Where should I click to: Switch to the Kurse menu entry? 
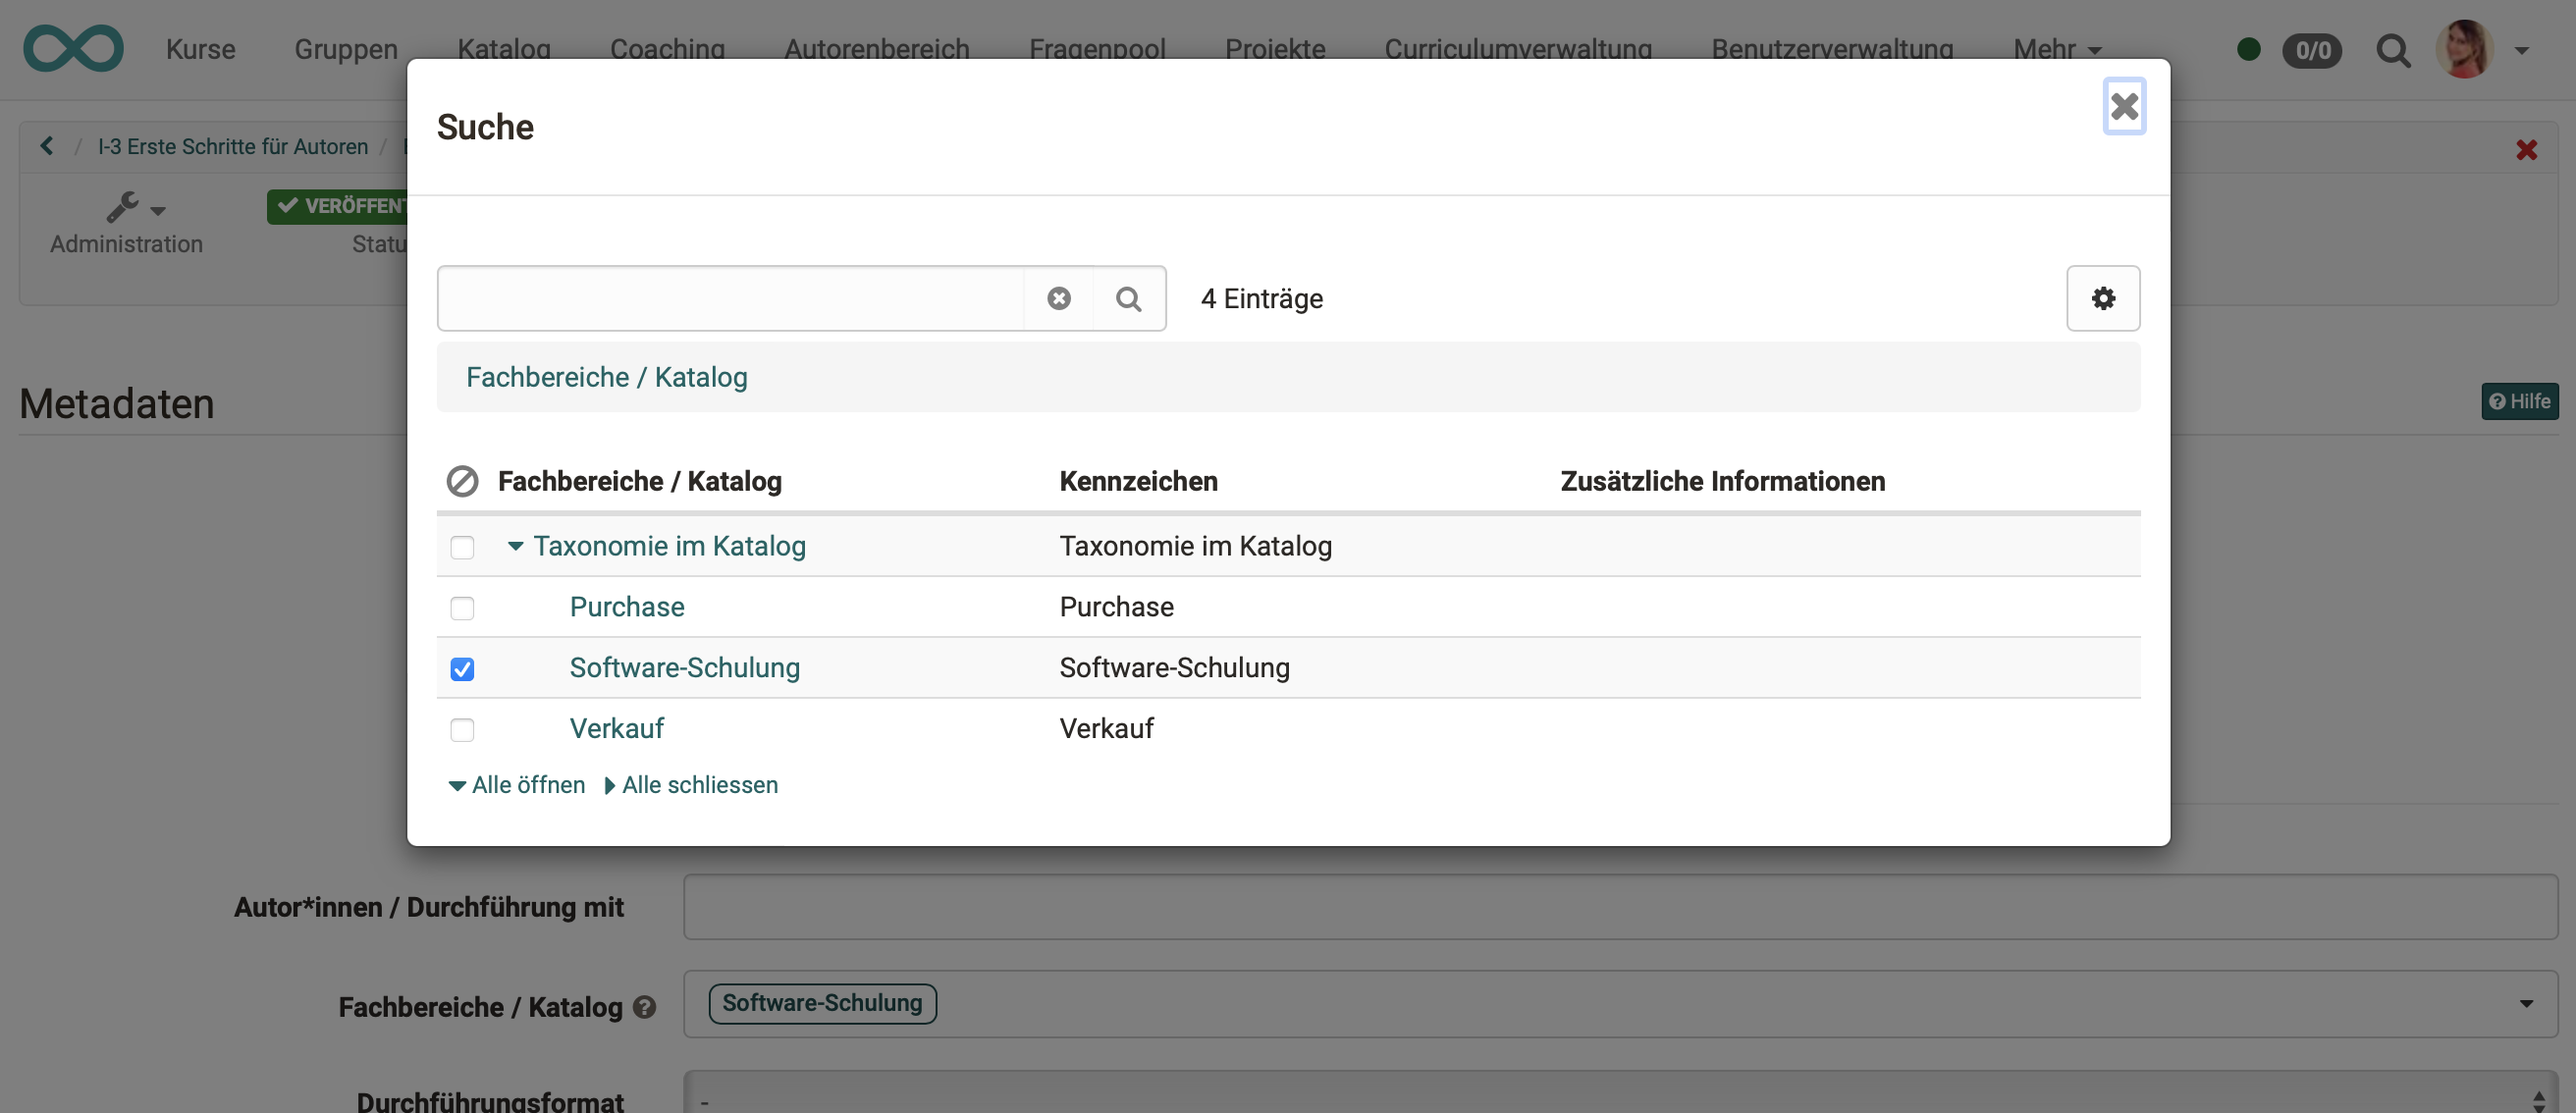[201, 49]
